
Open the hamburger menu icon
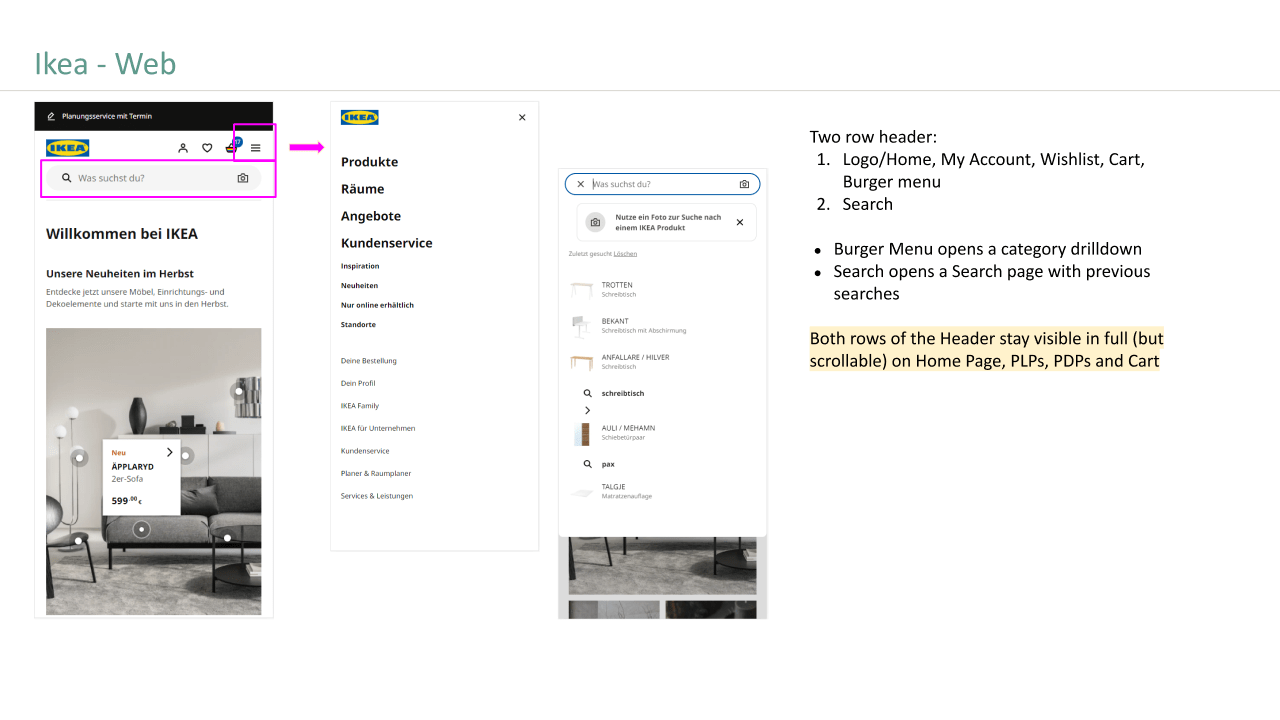[x=255, y=148]
